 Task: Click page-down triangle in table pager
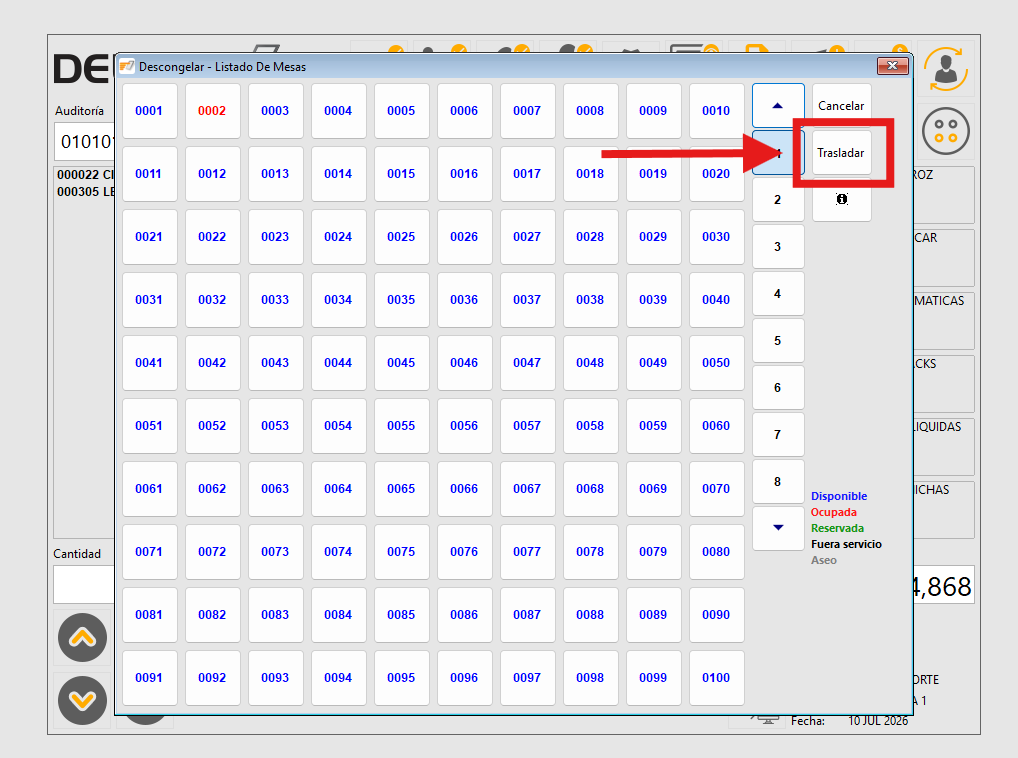point(778,528)
